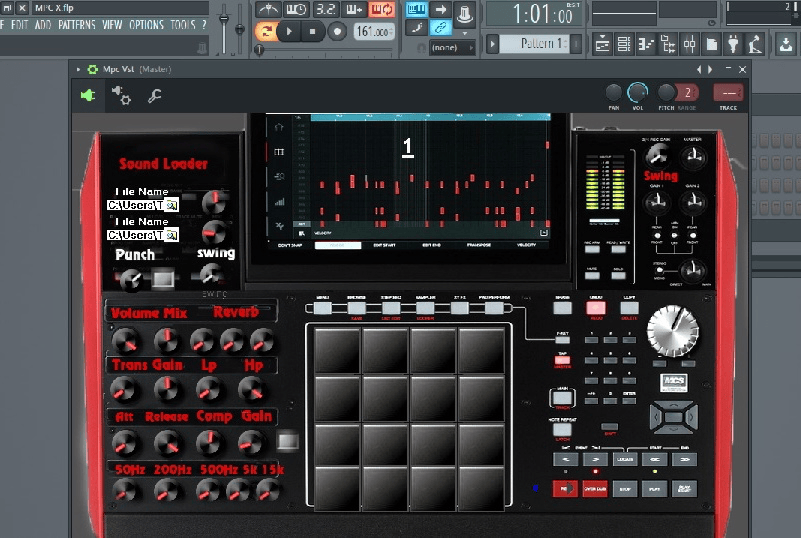The width and height of the screenshot is (801, 538).
Task: Click the red REC button on MPC
Action: pos(565,489)
